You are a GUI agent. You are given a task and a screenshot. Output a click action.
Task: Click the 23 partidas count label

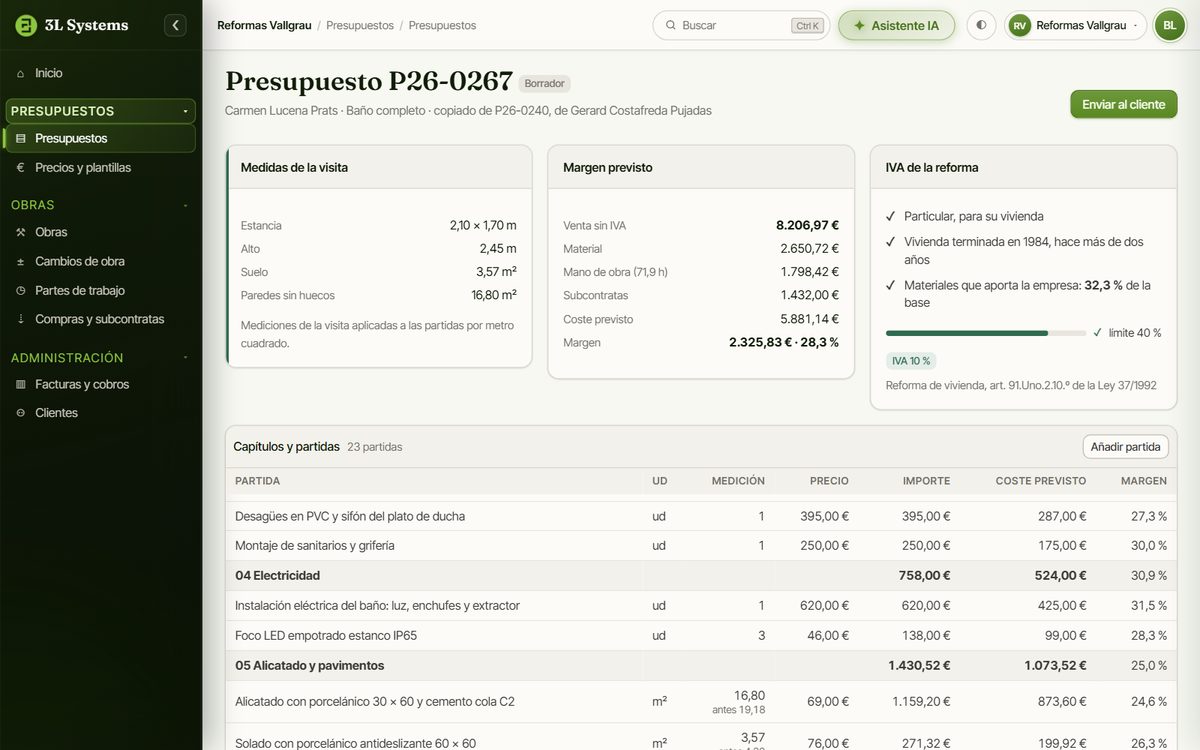coord(375,447)
